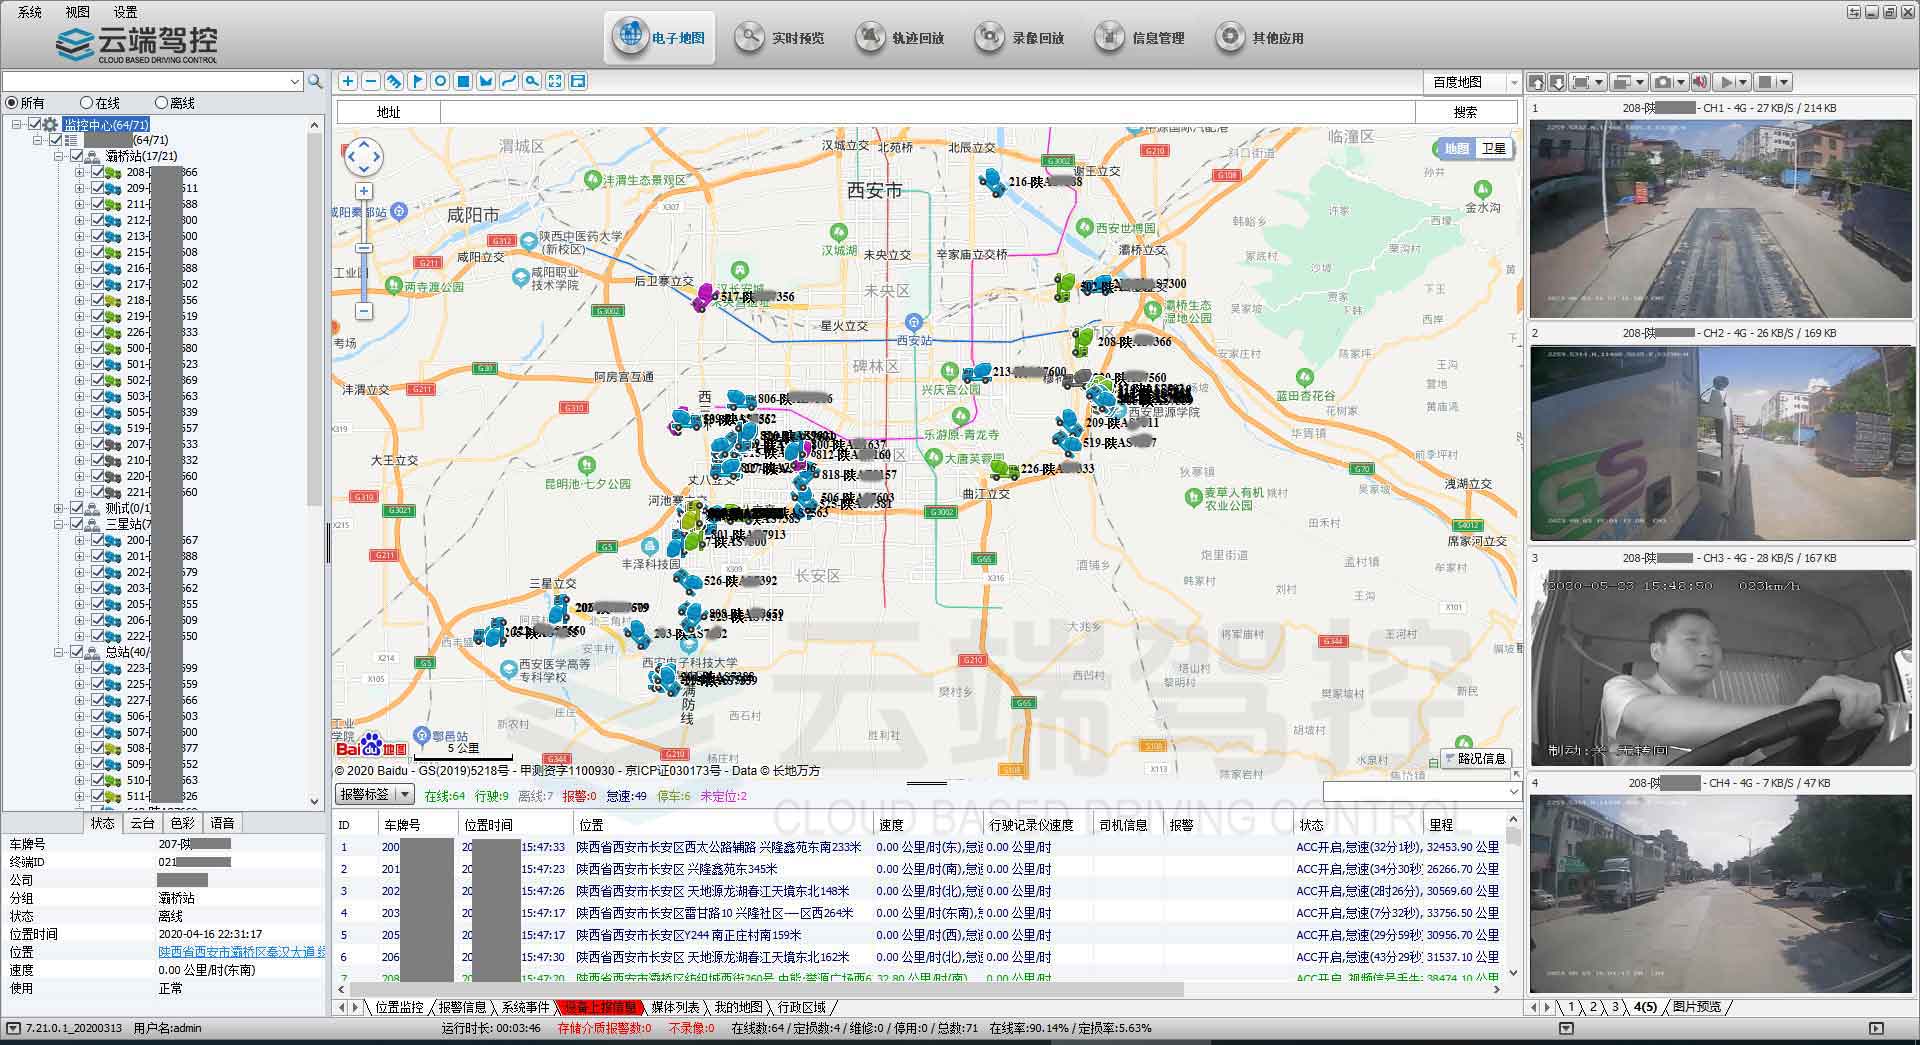
Task: Open the 信息管理 module
Action: 1139,38
